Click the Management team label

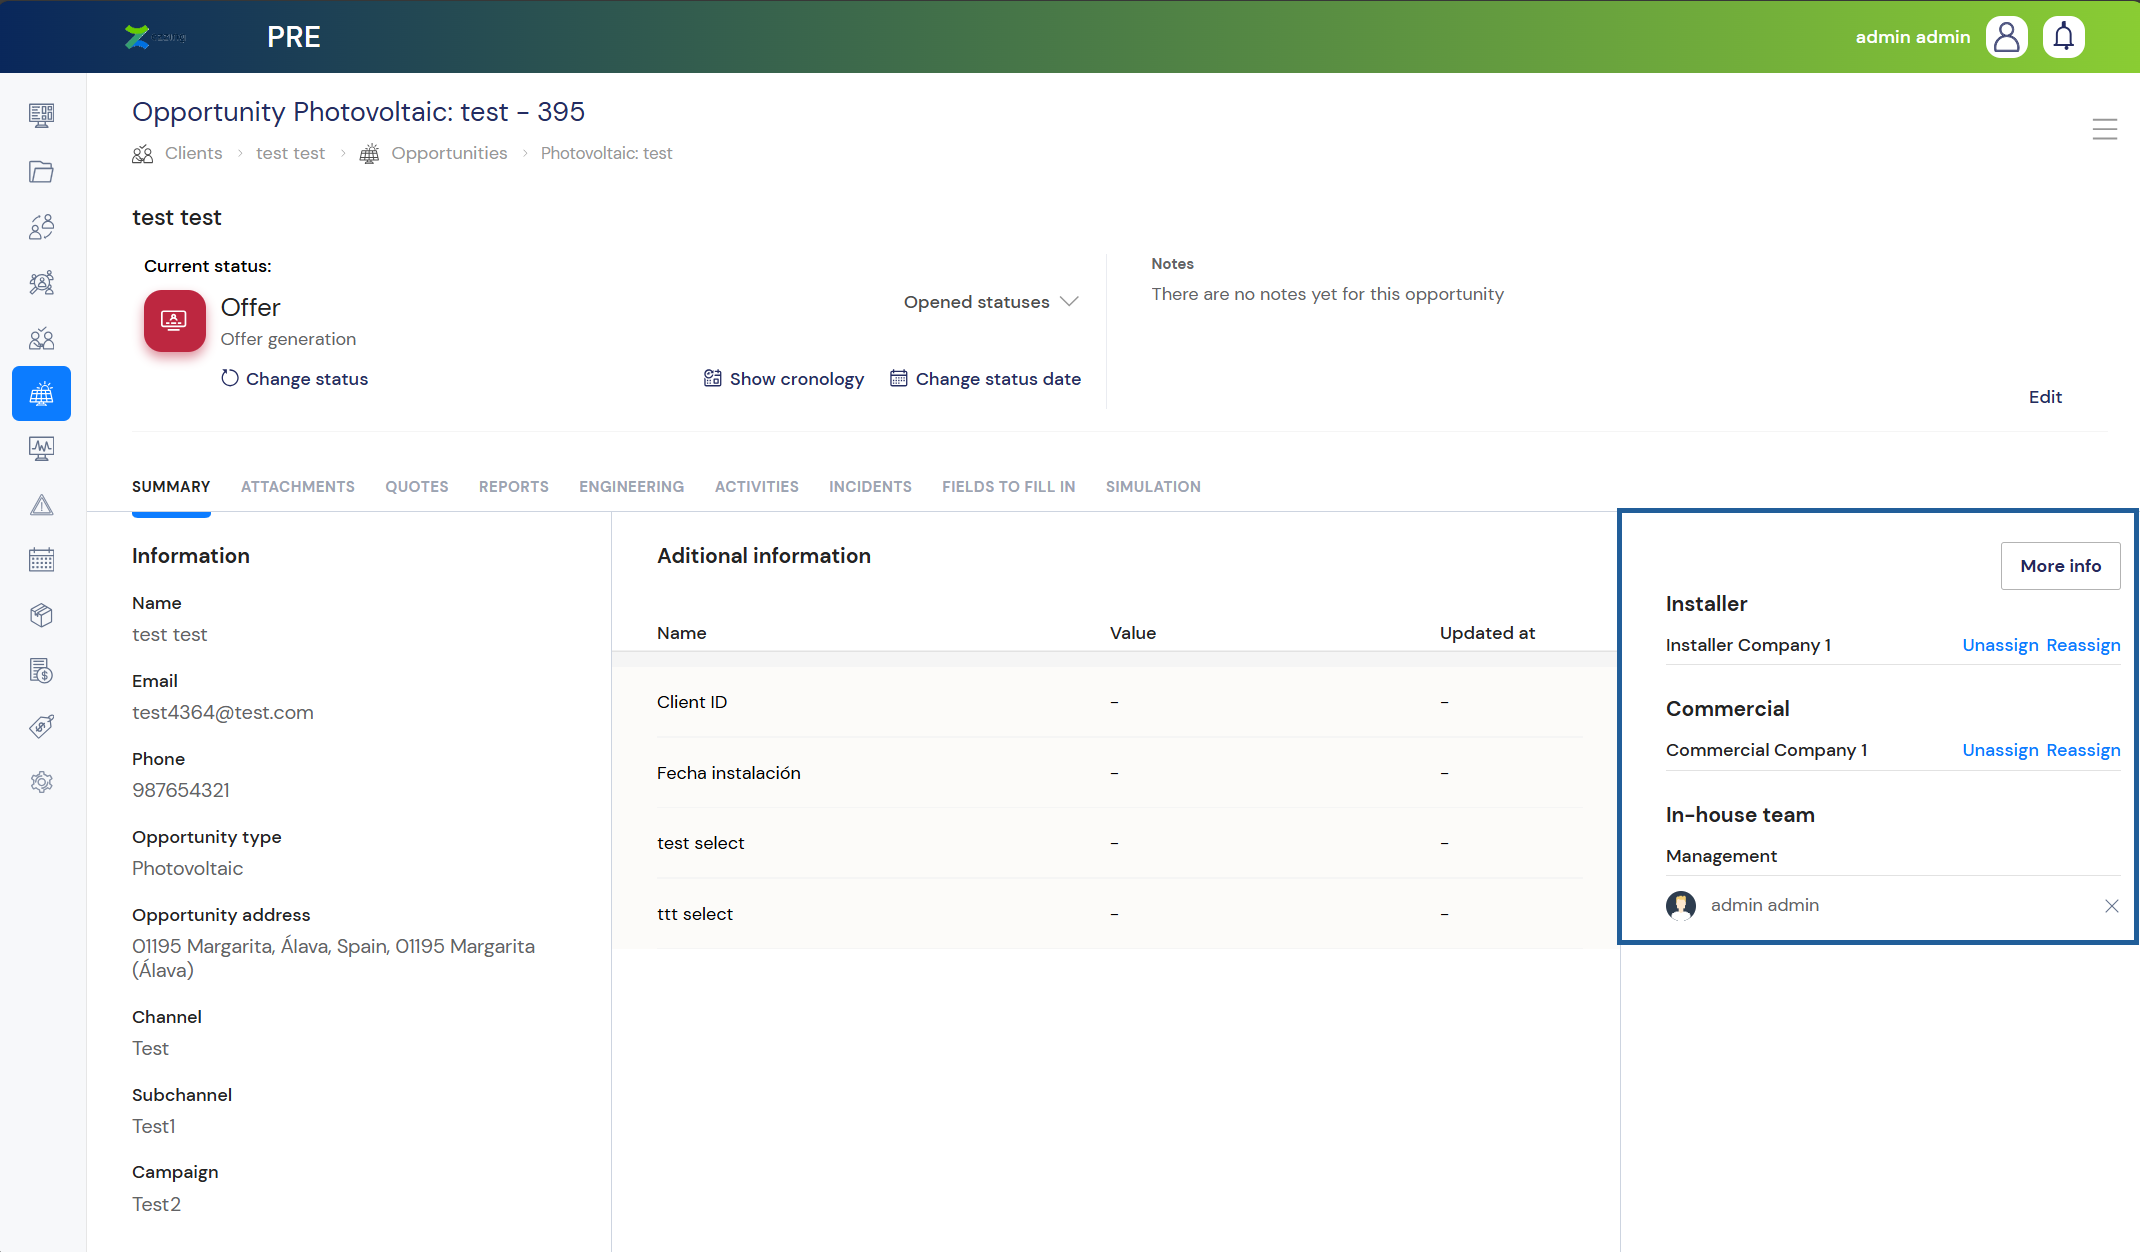click(1721, 856)
